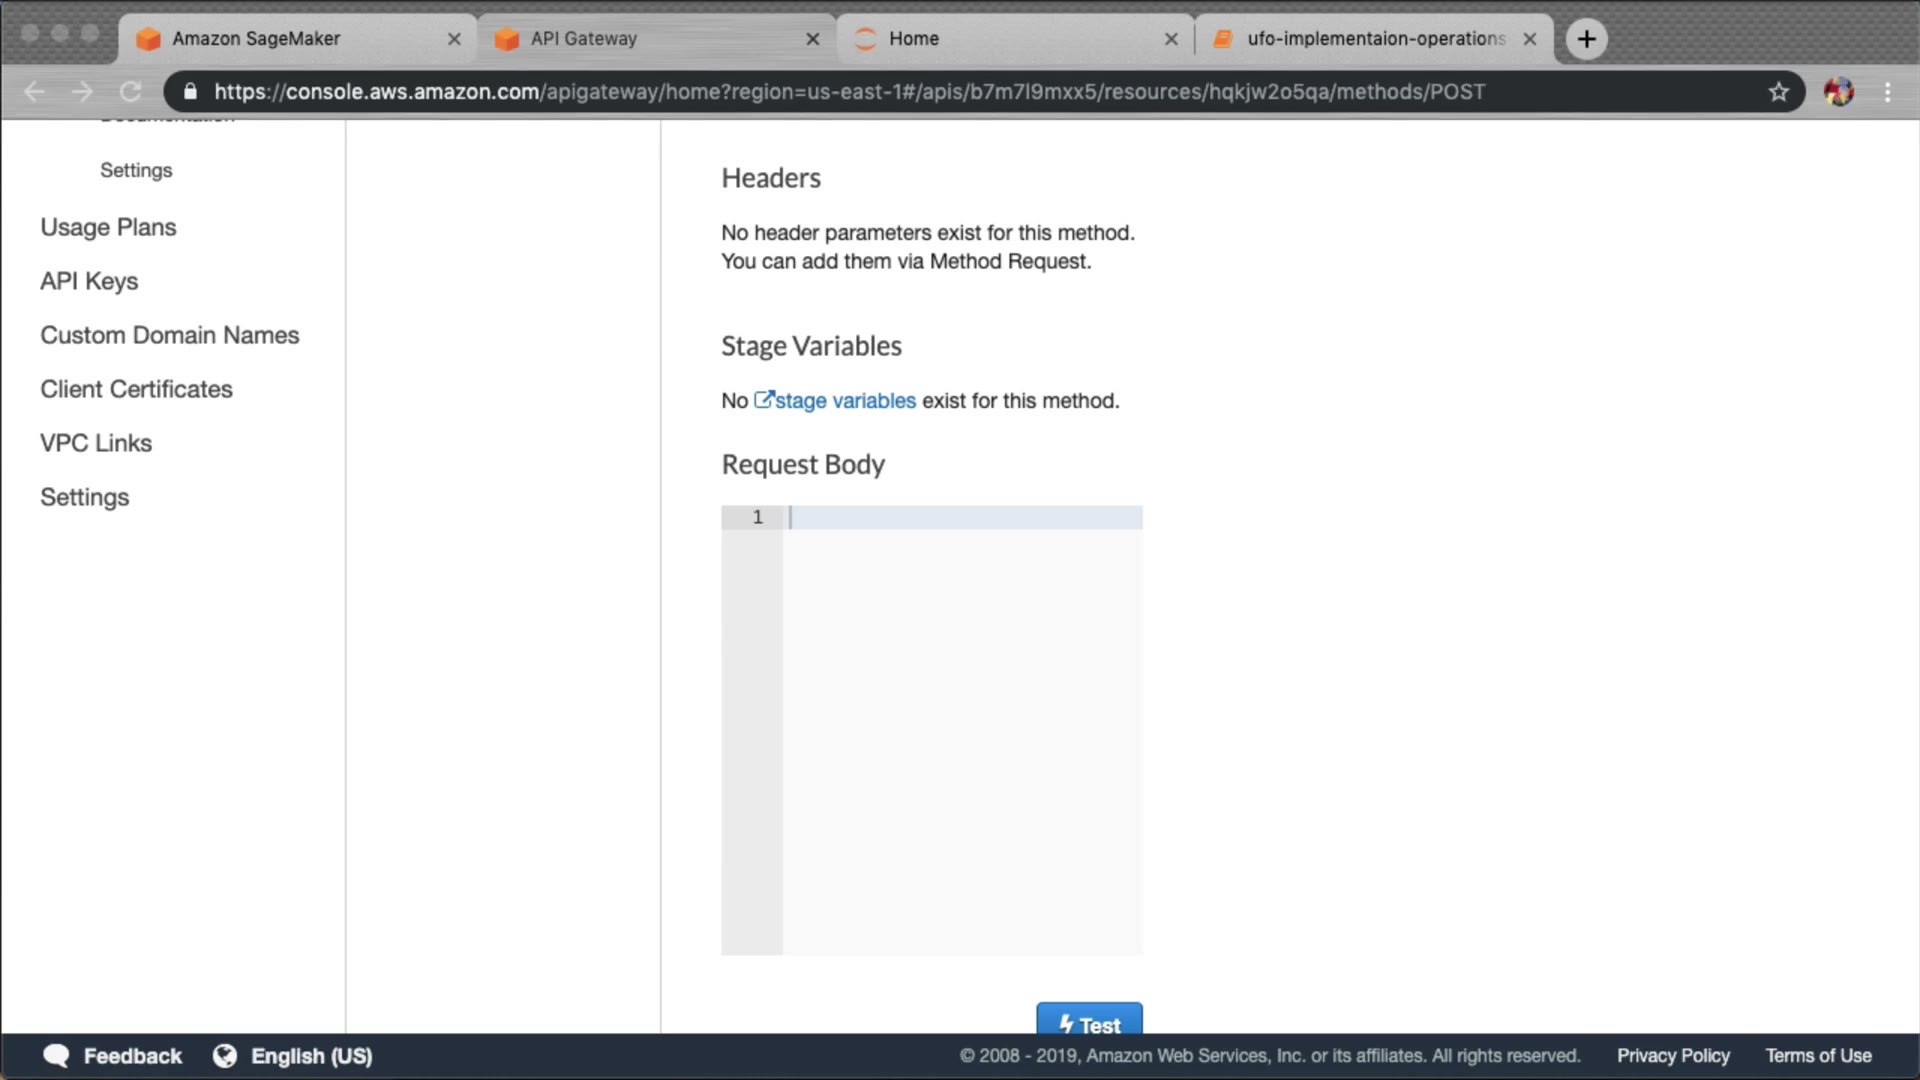
Task: Click the padlock site info icon
Action: (191, 92)
